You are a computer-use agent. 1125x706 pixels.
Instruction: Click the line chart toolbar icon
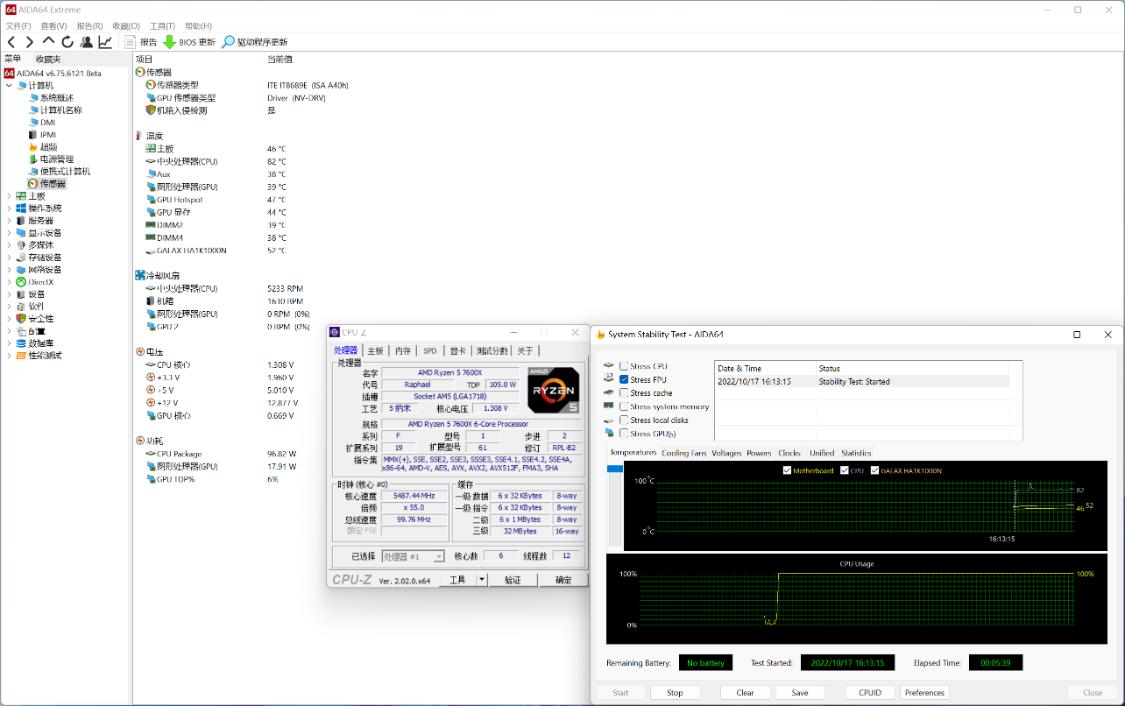click(x=104, y=42)
